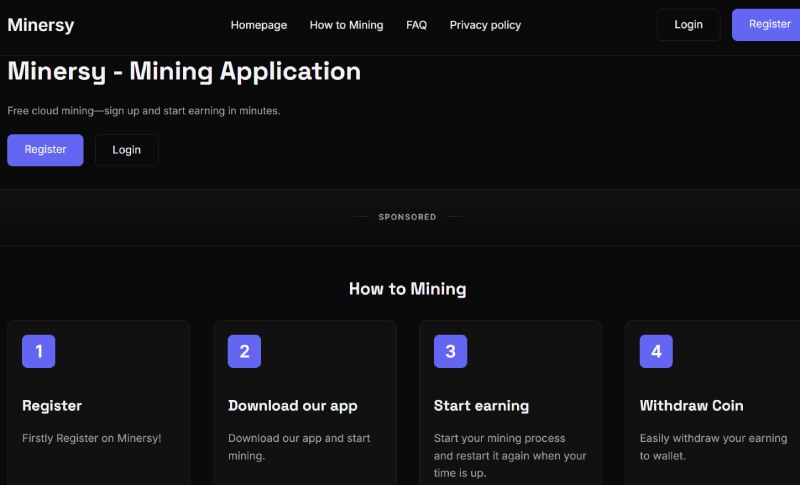Click the step 4 number badge
800x485 pixels.
pyautogui.click(x=656, y=351)
